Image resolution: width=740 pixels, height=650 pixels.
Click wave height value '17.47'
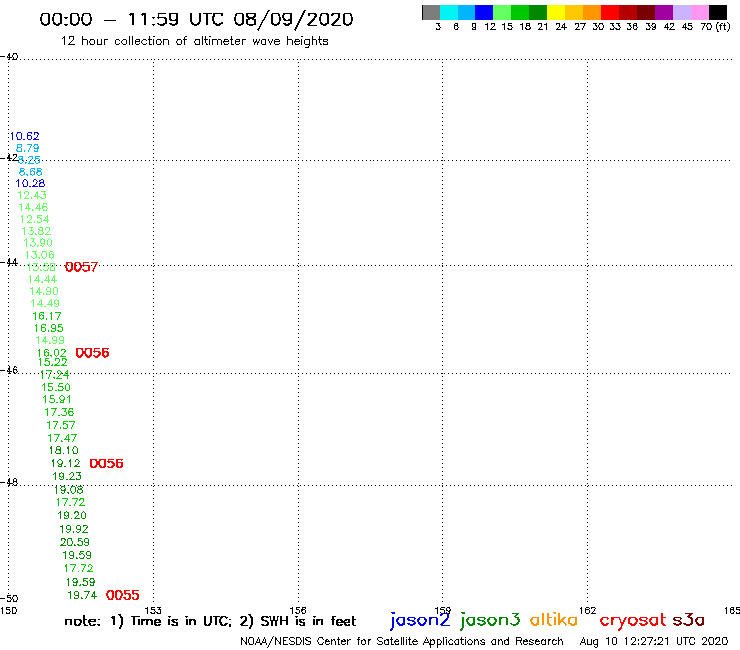[62, 439]
